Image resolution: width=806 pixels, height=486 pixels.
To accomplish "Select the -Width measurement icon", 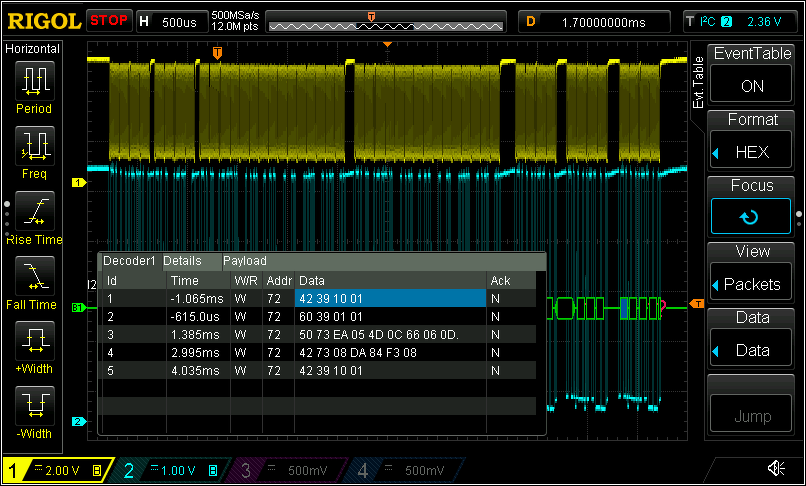I will tap(35, 406).
